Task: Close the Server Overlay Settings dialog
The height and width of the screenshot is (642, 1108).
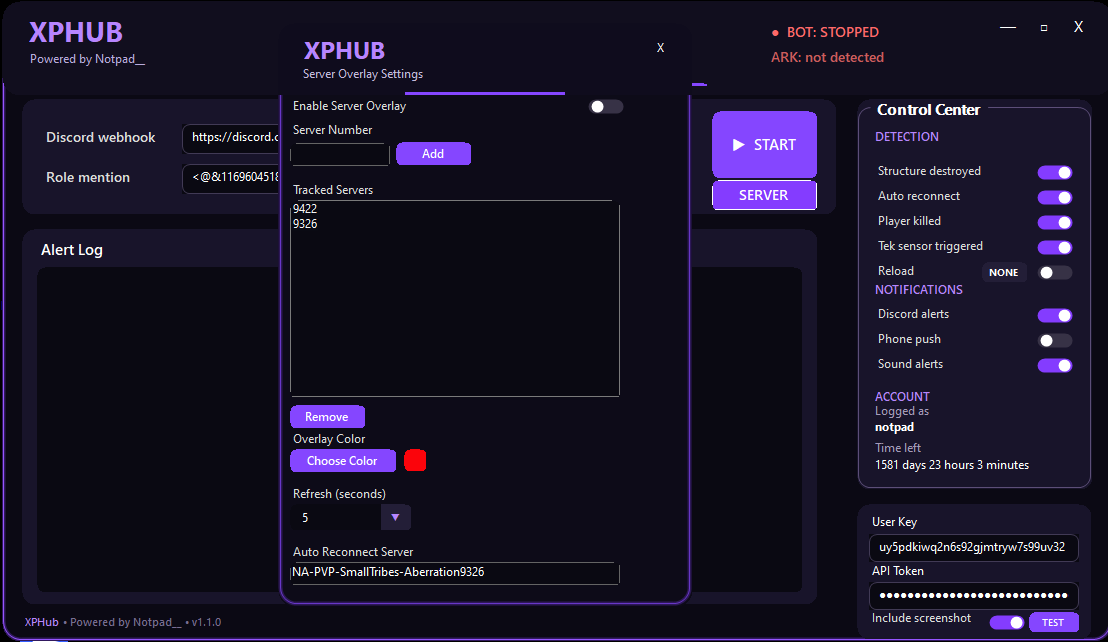Action: 660,47
